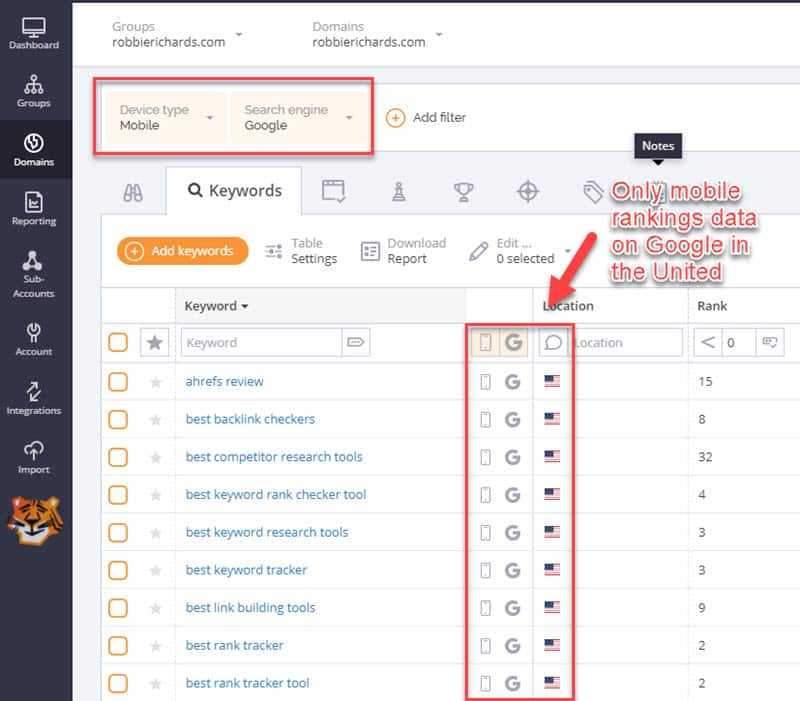This screenshot has width=803, height=701.
Task: Go to Integrations from the sidebar
Action: (x=33, y=398)
